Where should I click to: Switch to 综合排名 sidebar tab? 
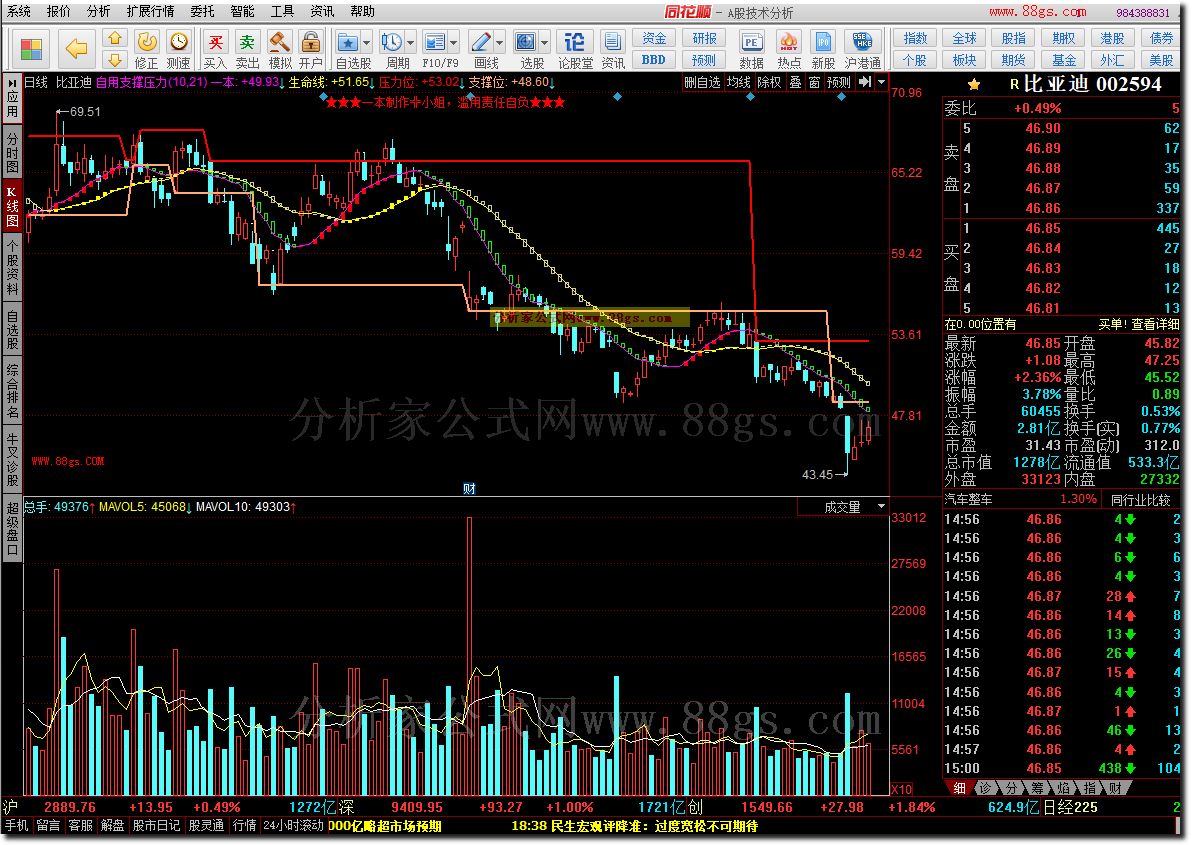tap(11, 392)
